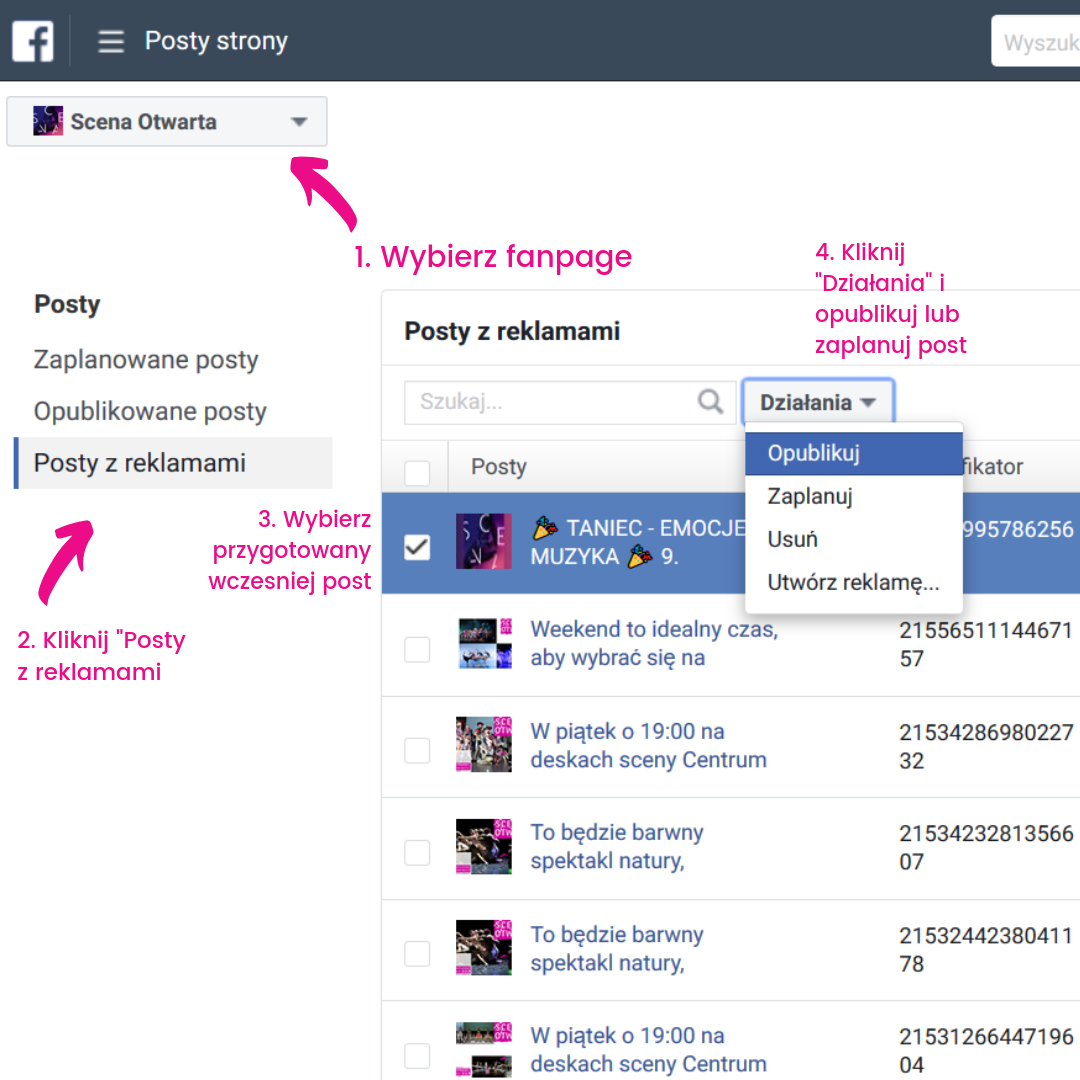Expand the Scena Otwarta fanpage selector
Viewport: 1080px width, 1080px height.
pos(298,121)
